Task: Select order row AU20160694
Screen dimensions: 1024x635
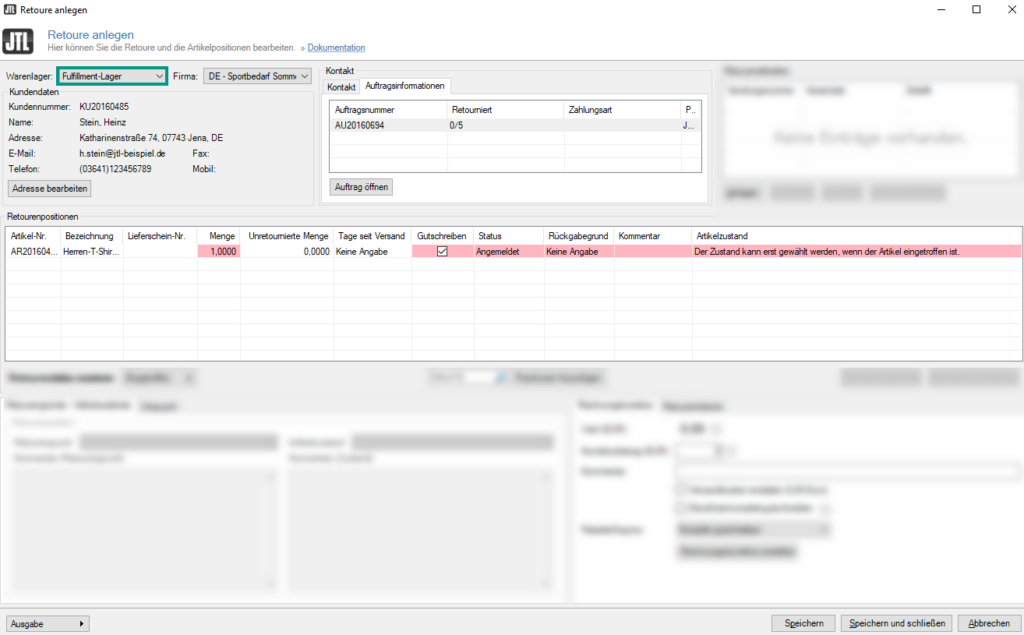Action: tap(386, 126)
